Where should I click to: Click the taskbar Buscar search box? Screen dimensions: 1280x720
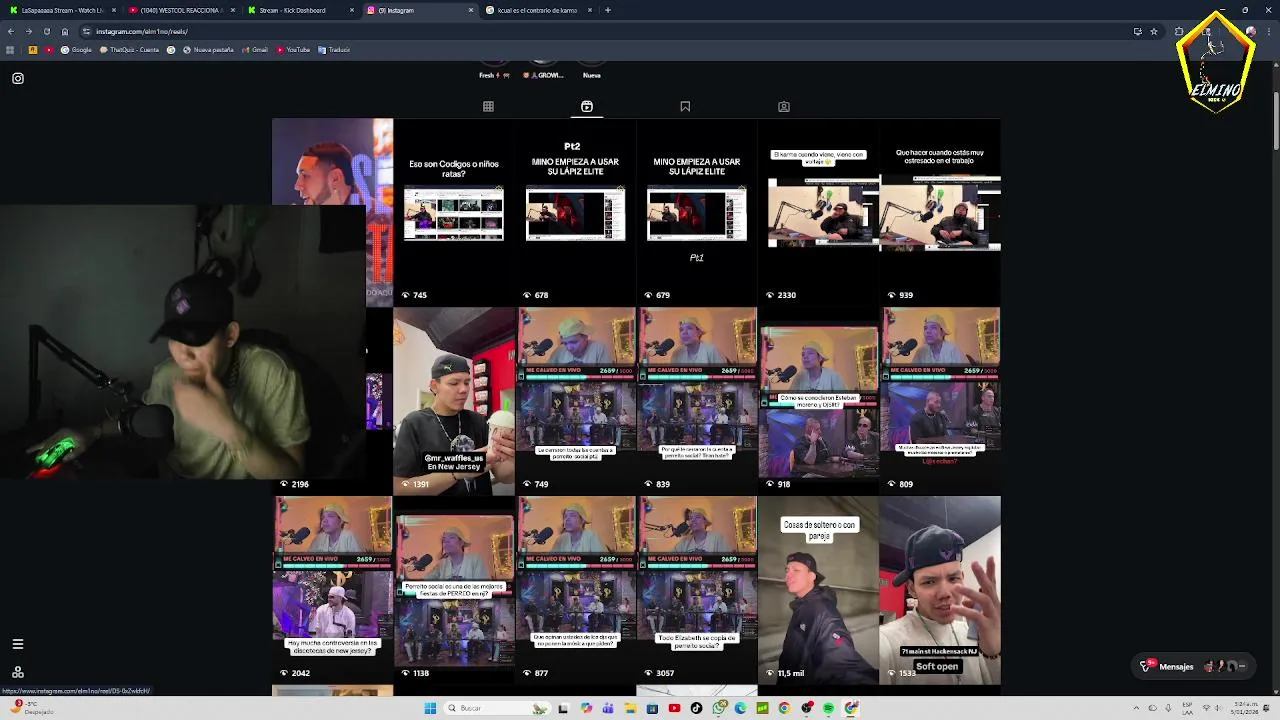click(x=498, y=708)
